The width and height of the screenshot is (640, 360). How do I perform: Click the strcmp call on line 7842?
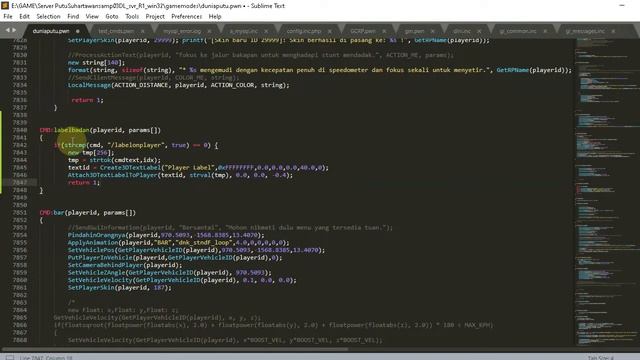(74, 145)
